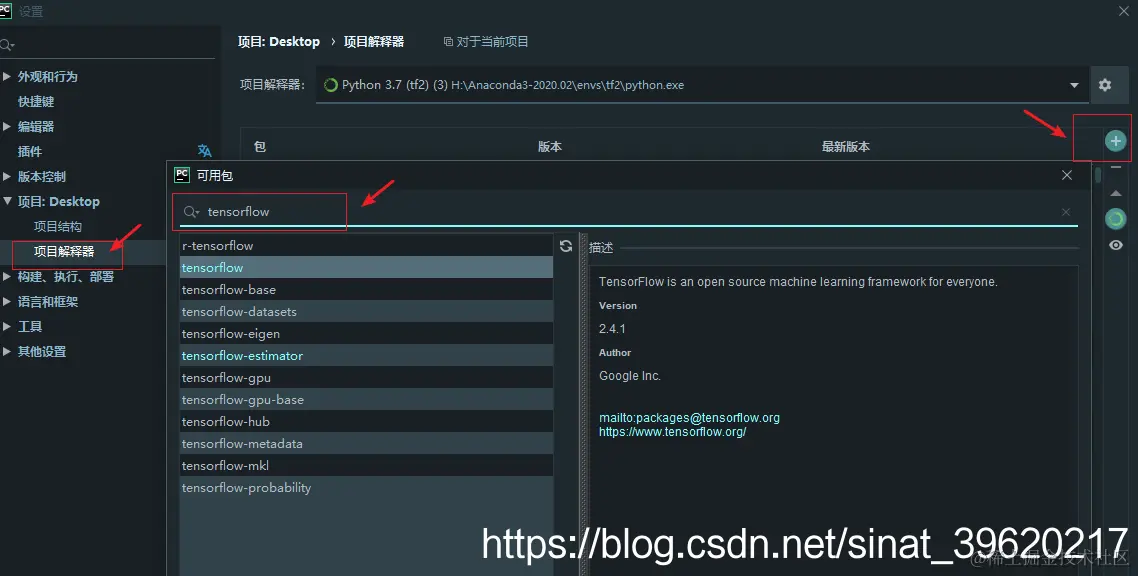The height and width of the screenshot is (576, 1138).
Task: Toggle the show early releases eye icon
Action: coord(1116,245)
